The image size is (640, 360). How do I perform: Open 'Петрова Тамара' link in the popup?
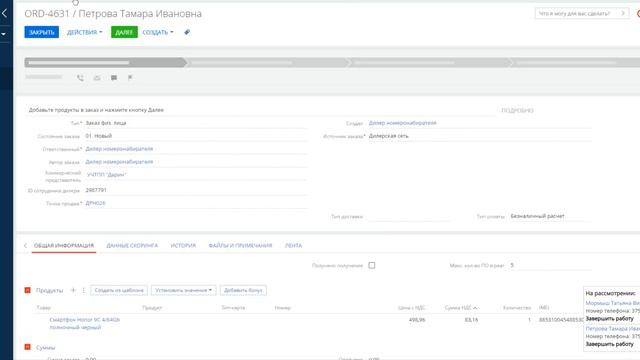point(612,329)
